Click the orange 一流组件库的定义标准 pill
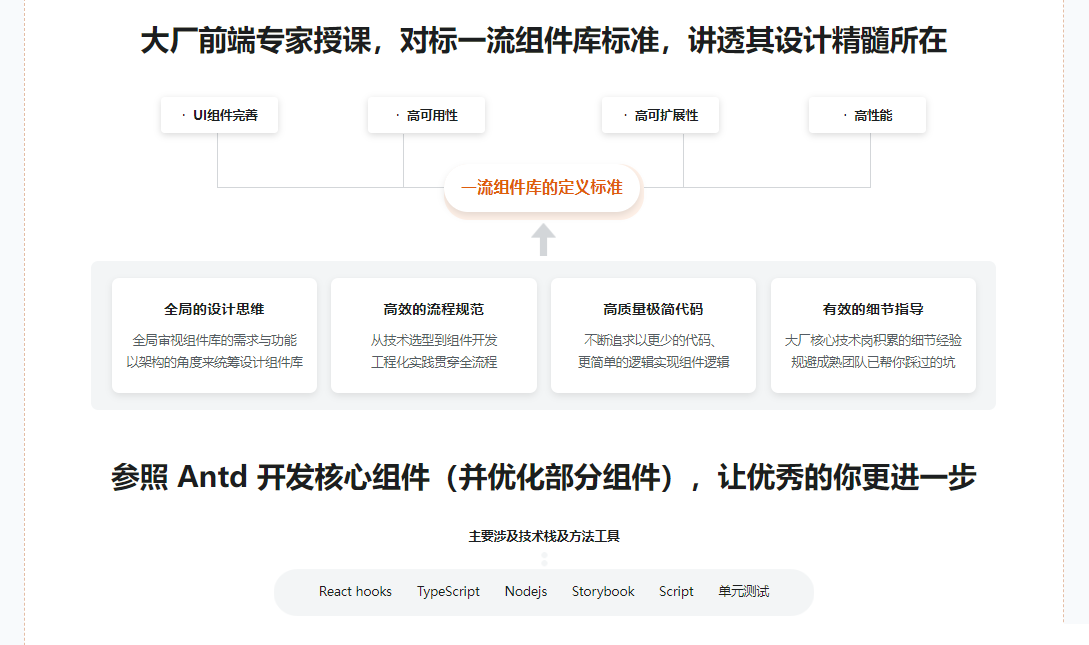 (x=542, y=188)
